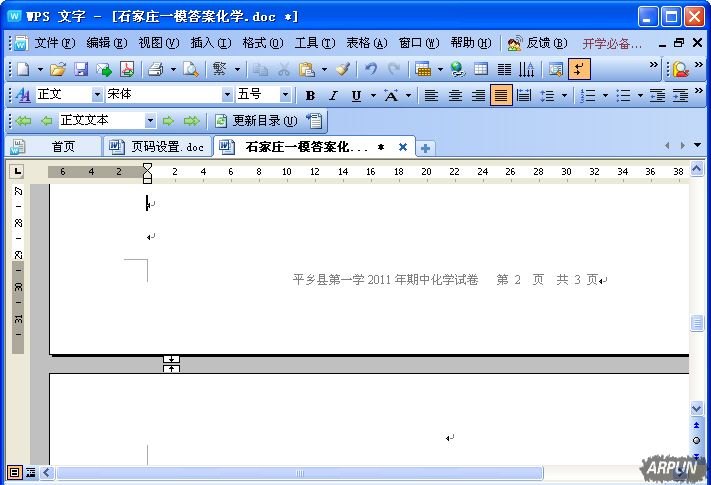
Task: Toggle Bold formatting
Action: coord(310,95)
